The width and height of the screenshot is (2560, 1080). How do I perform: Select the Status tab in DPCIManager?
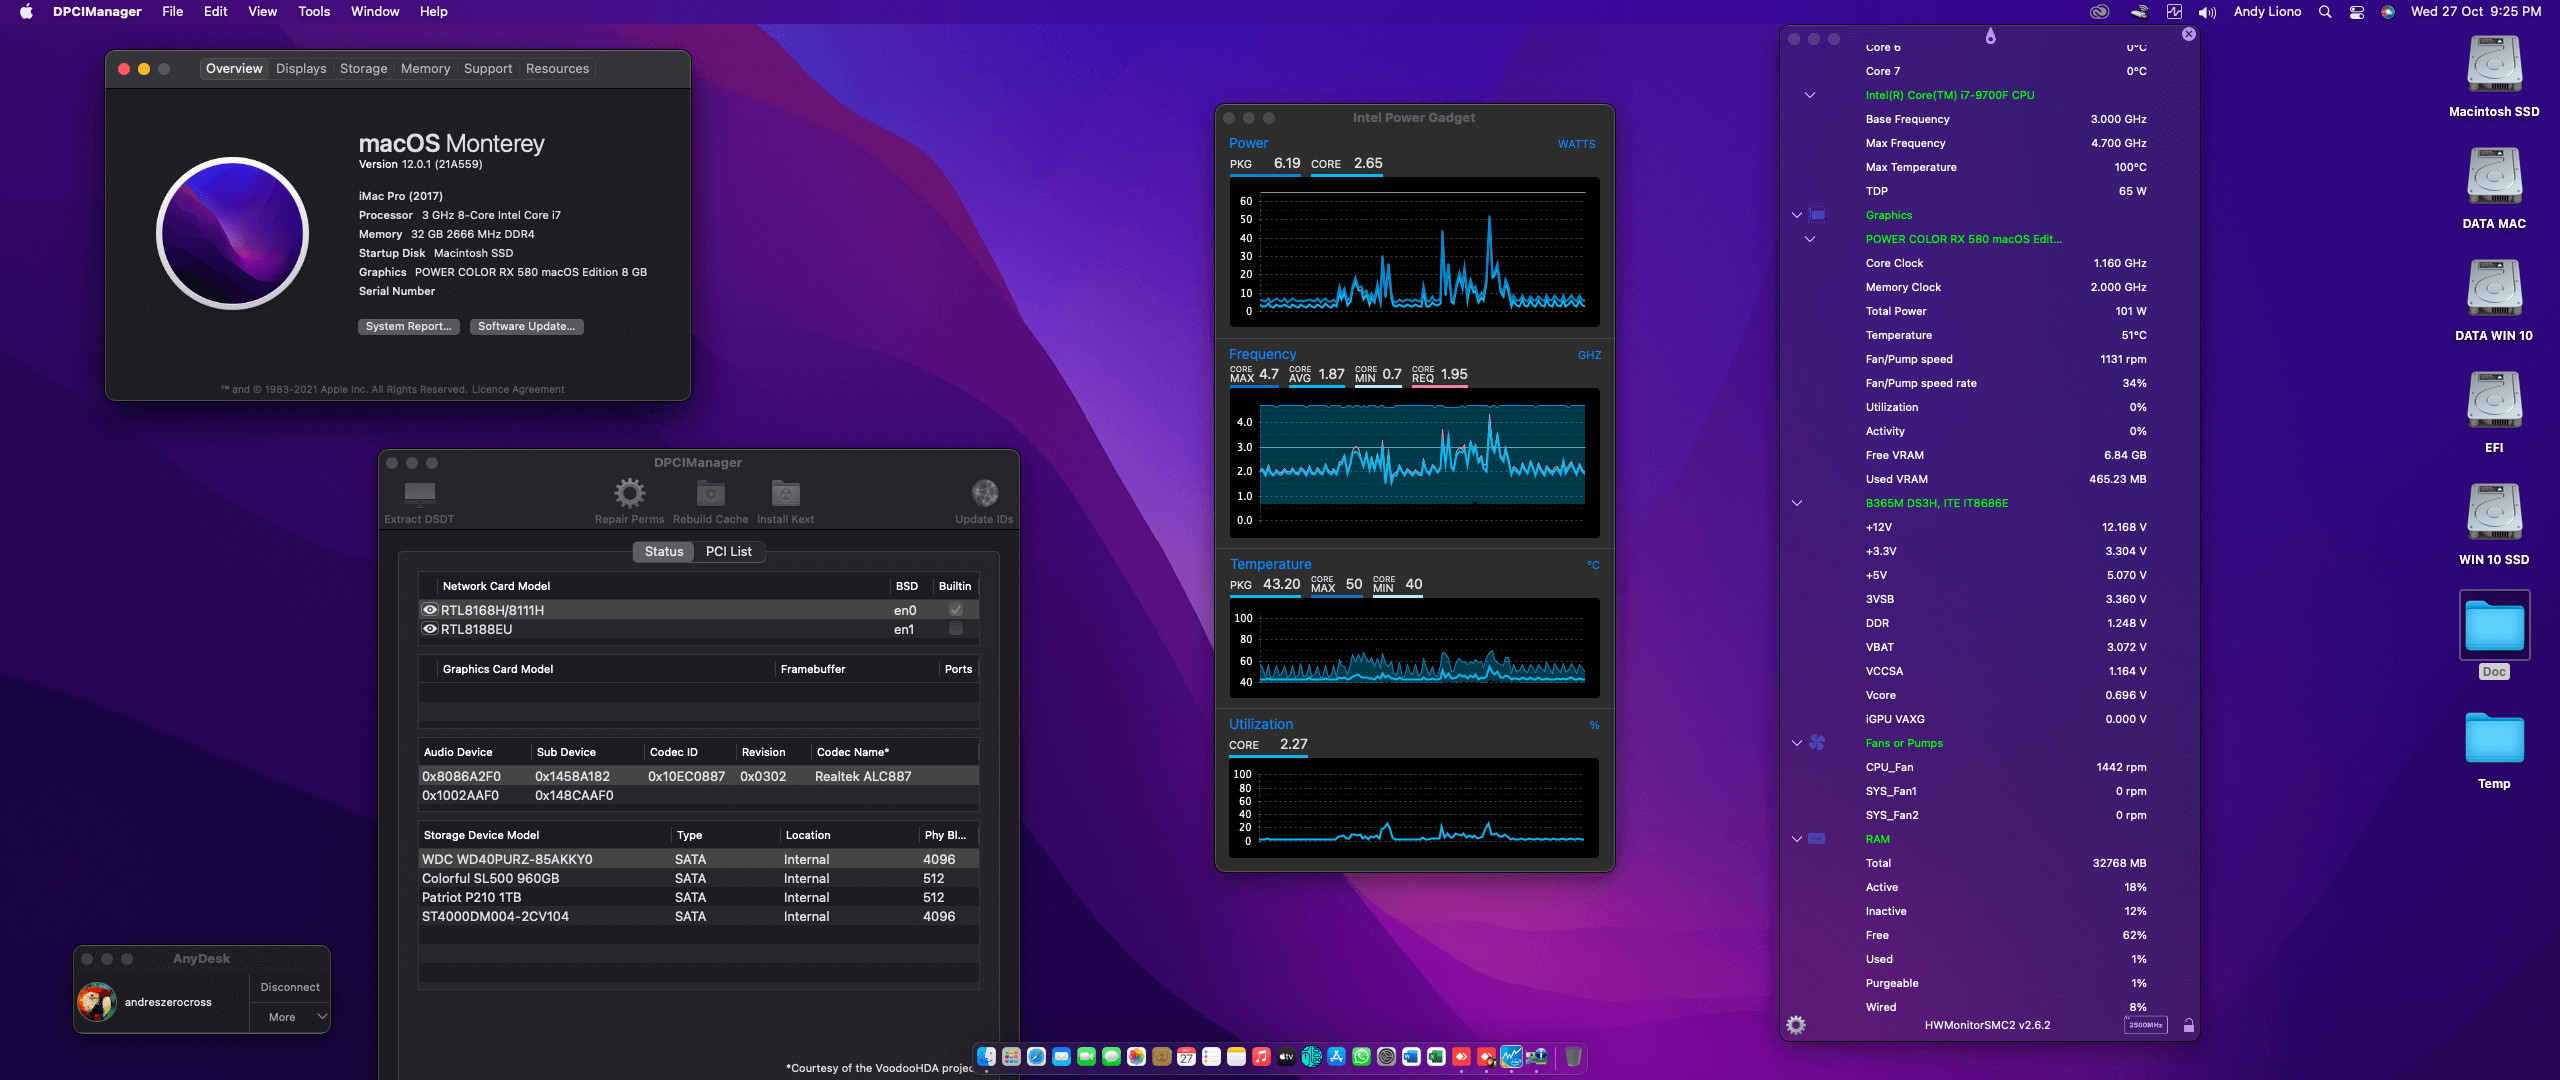664,551
